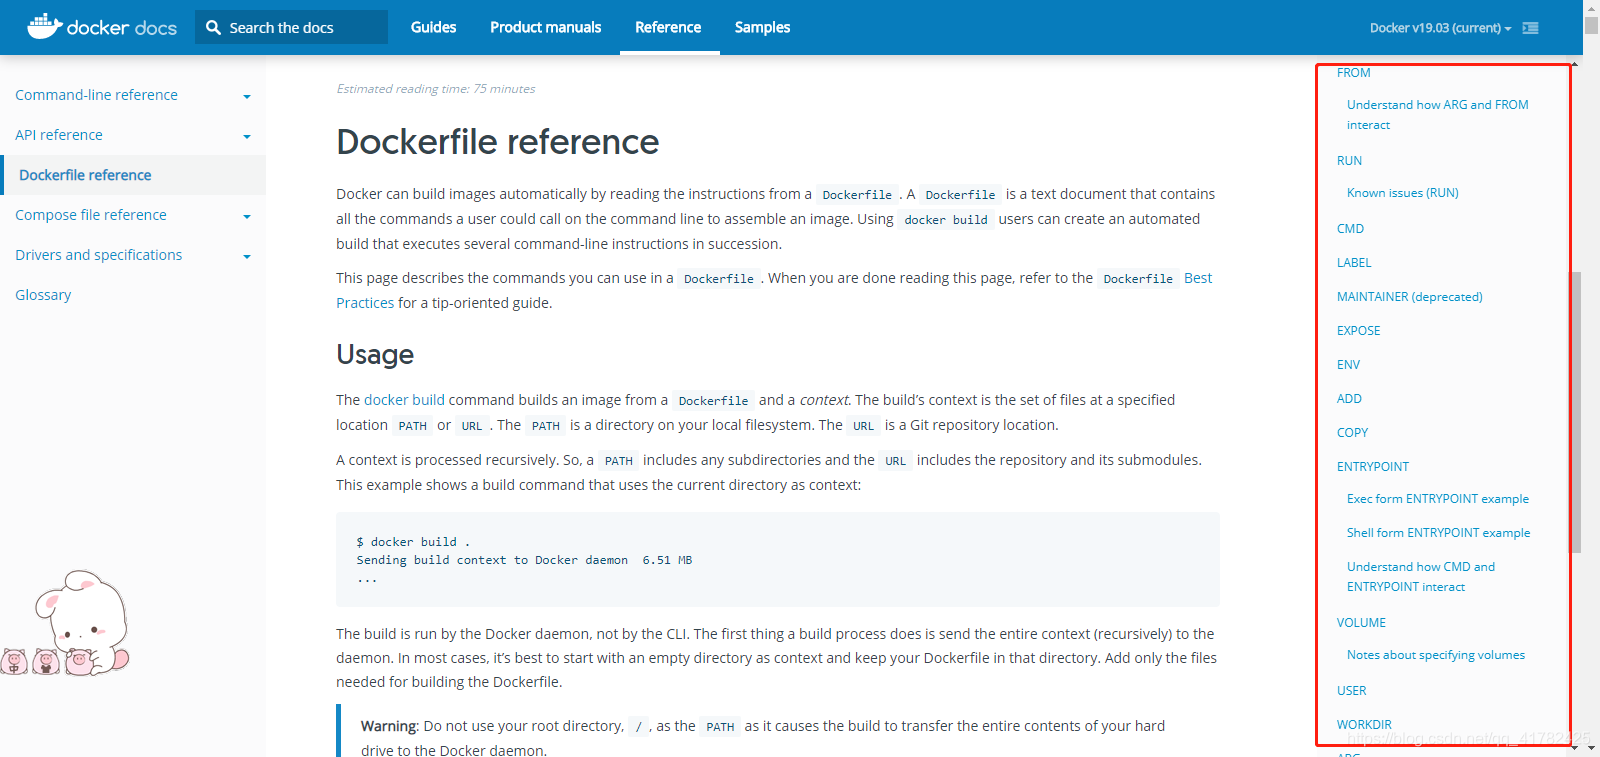
Task: Follow the docker build link
Action: (404, 400)
